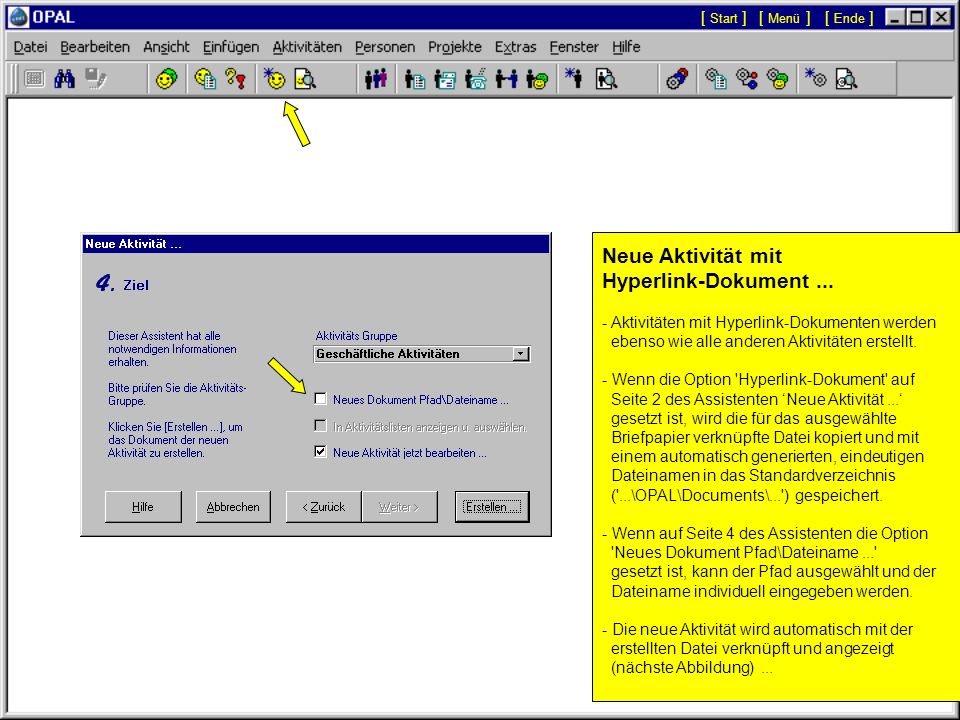Open the Projekte menu

pos(454,47)
